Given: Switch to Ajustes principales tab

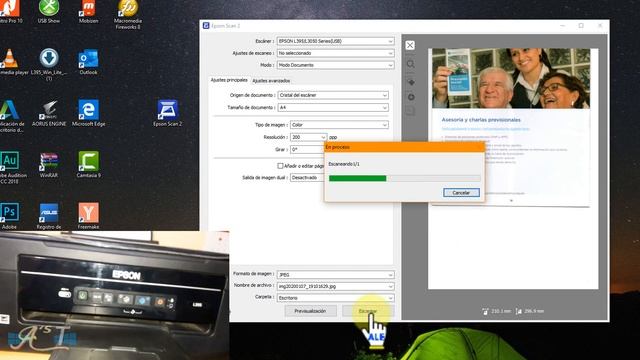Looking at the screenshot, I should click(229, 80).
